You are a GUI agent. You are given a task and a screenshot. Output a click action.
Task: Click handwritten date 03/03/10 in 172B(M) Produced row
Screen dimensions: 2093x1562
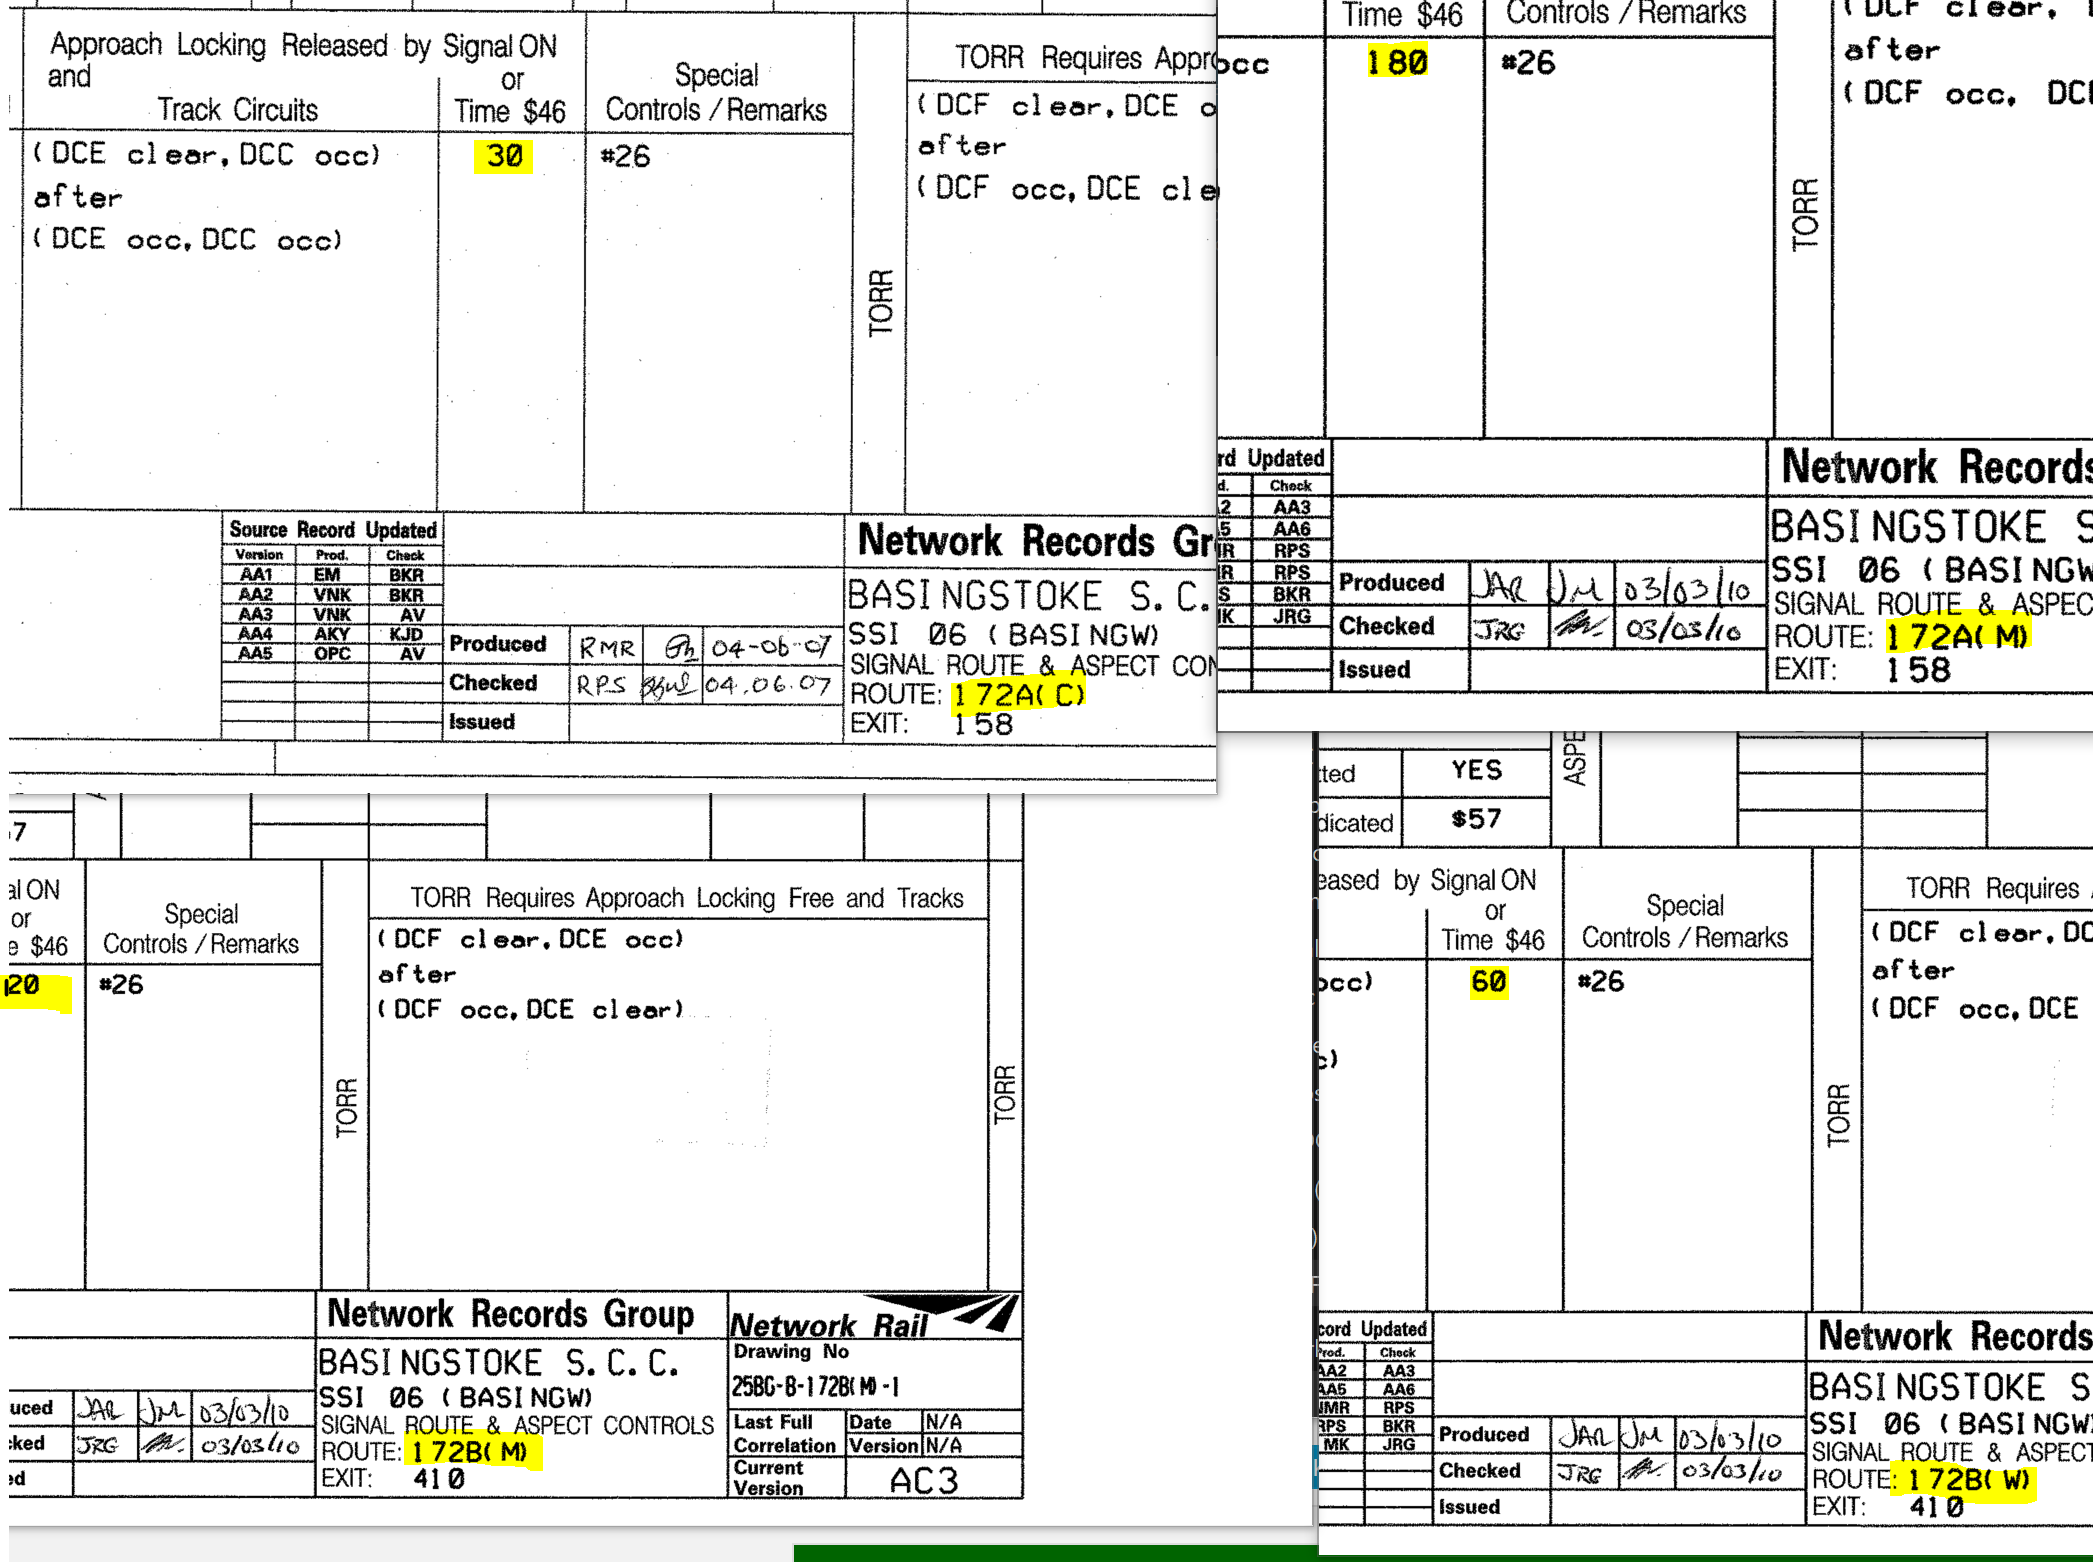(244, 1412)
